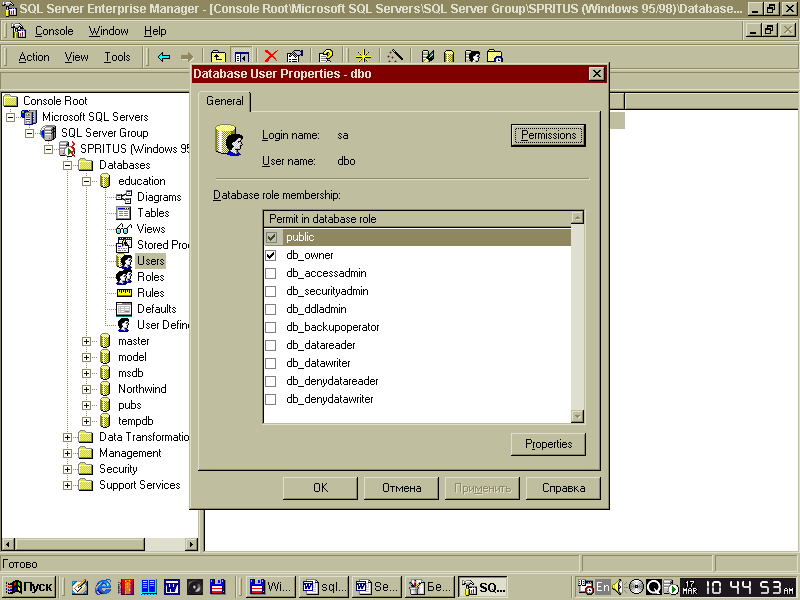Launch the wizard wand icon
Viewport: 800px width, 600px height.
394,57
